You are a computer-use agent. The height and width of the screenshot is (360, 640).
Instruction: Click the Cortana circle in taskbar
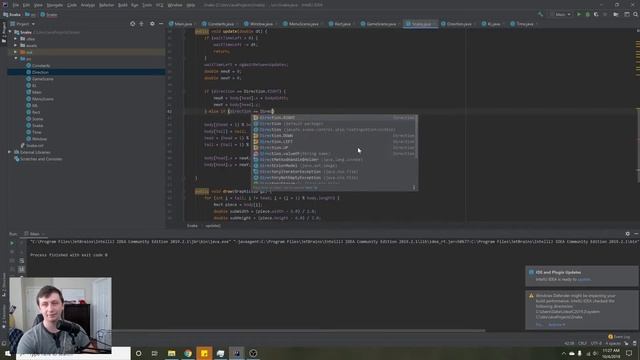138,353
